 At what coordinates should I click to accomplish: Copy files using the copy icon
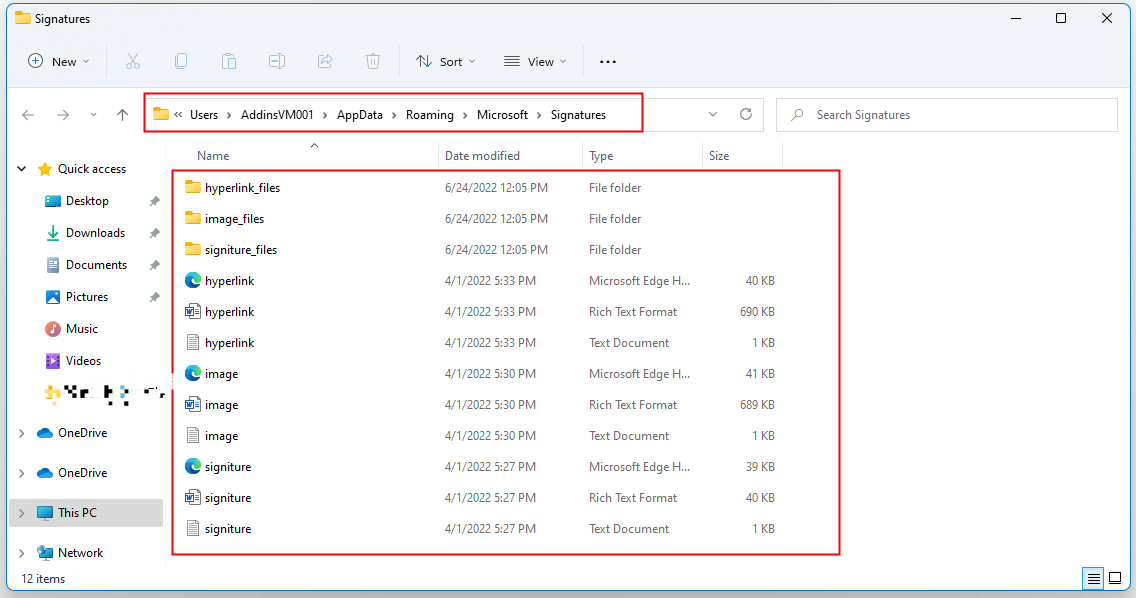click(x=181, y=61)
